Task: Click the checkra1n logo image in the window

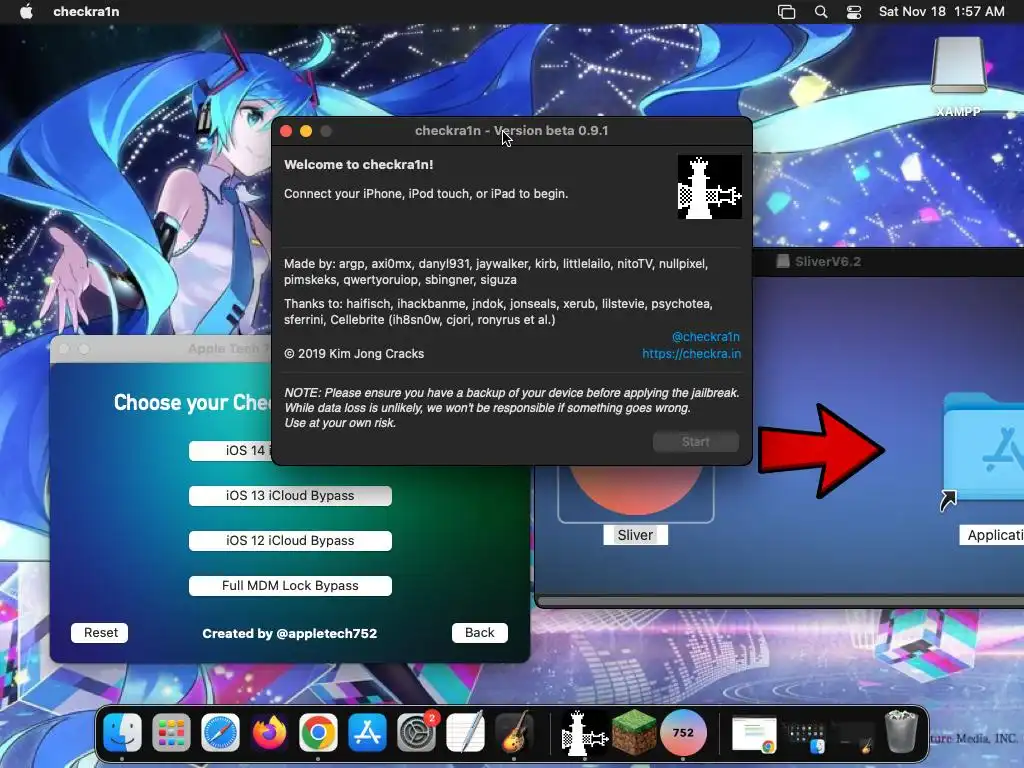Action: tap(709, 187)
